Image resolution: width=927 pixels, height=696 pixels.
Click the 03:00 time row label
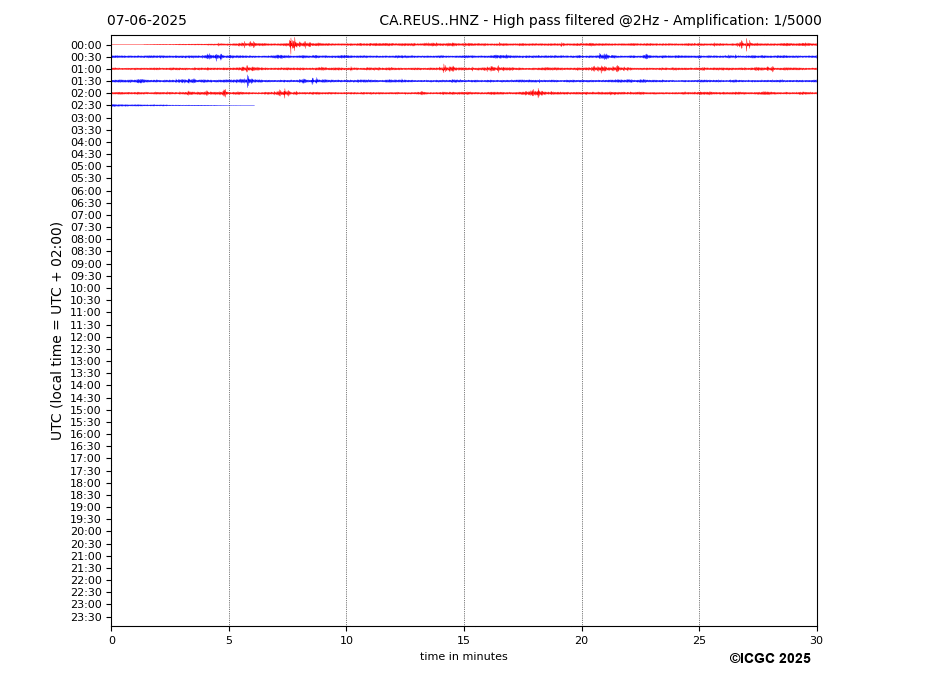coord(86,118)
